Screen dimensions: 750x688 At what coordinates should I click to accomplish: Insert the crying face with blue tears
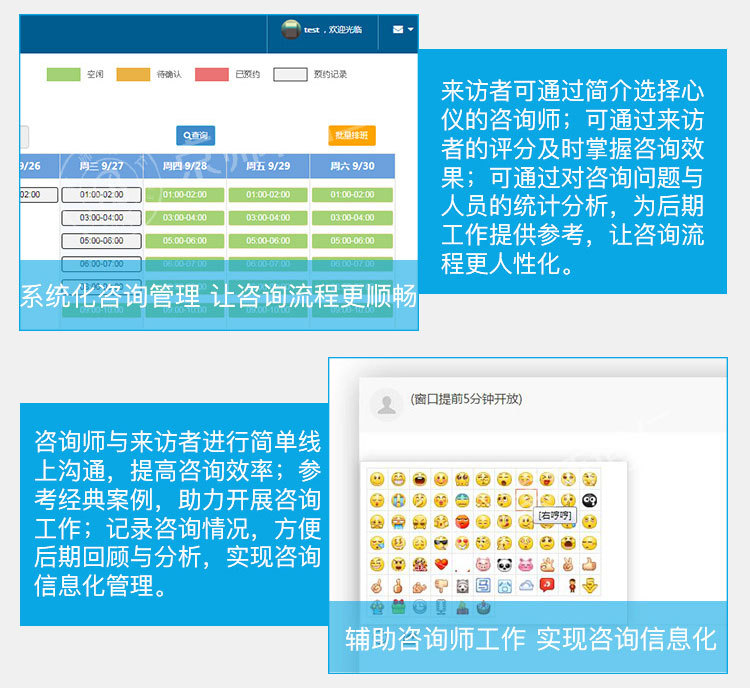(x=398, y=500)
